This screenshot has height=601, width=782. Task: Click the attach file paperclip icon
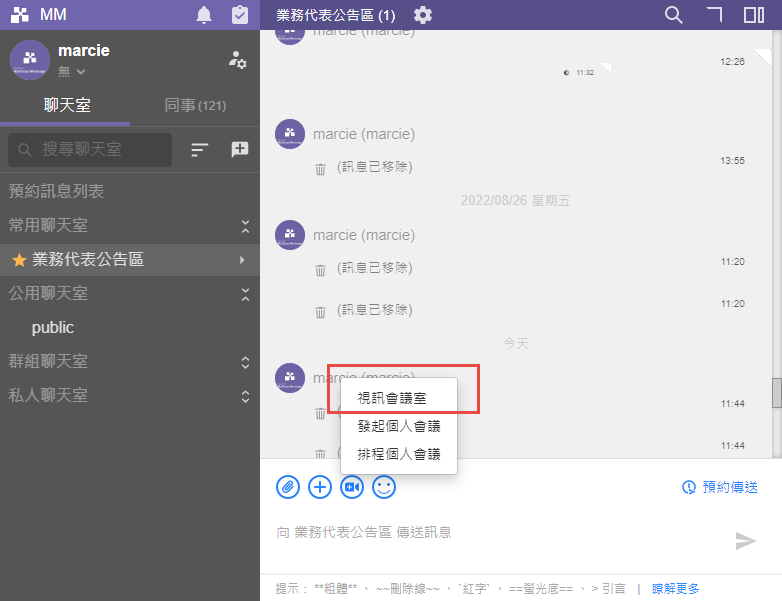(x=288, y=487)
